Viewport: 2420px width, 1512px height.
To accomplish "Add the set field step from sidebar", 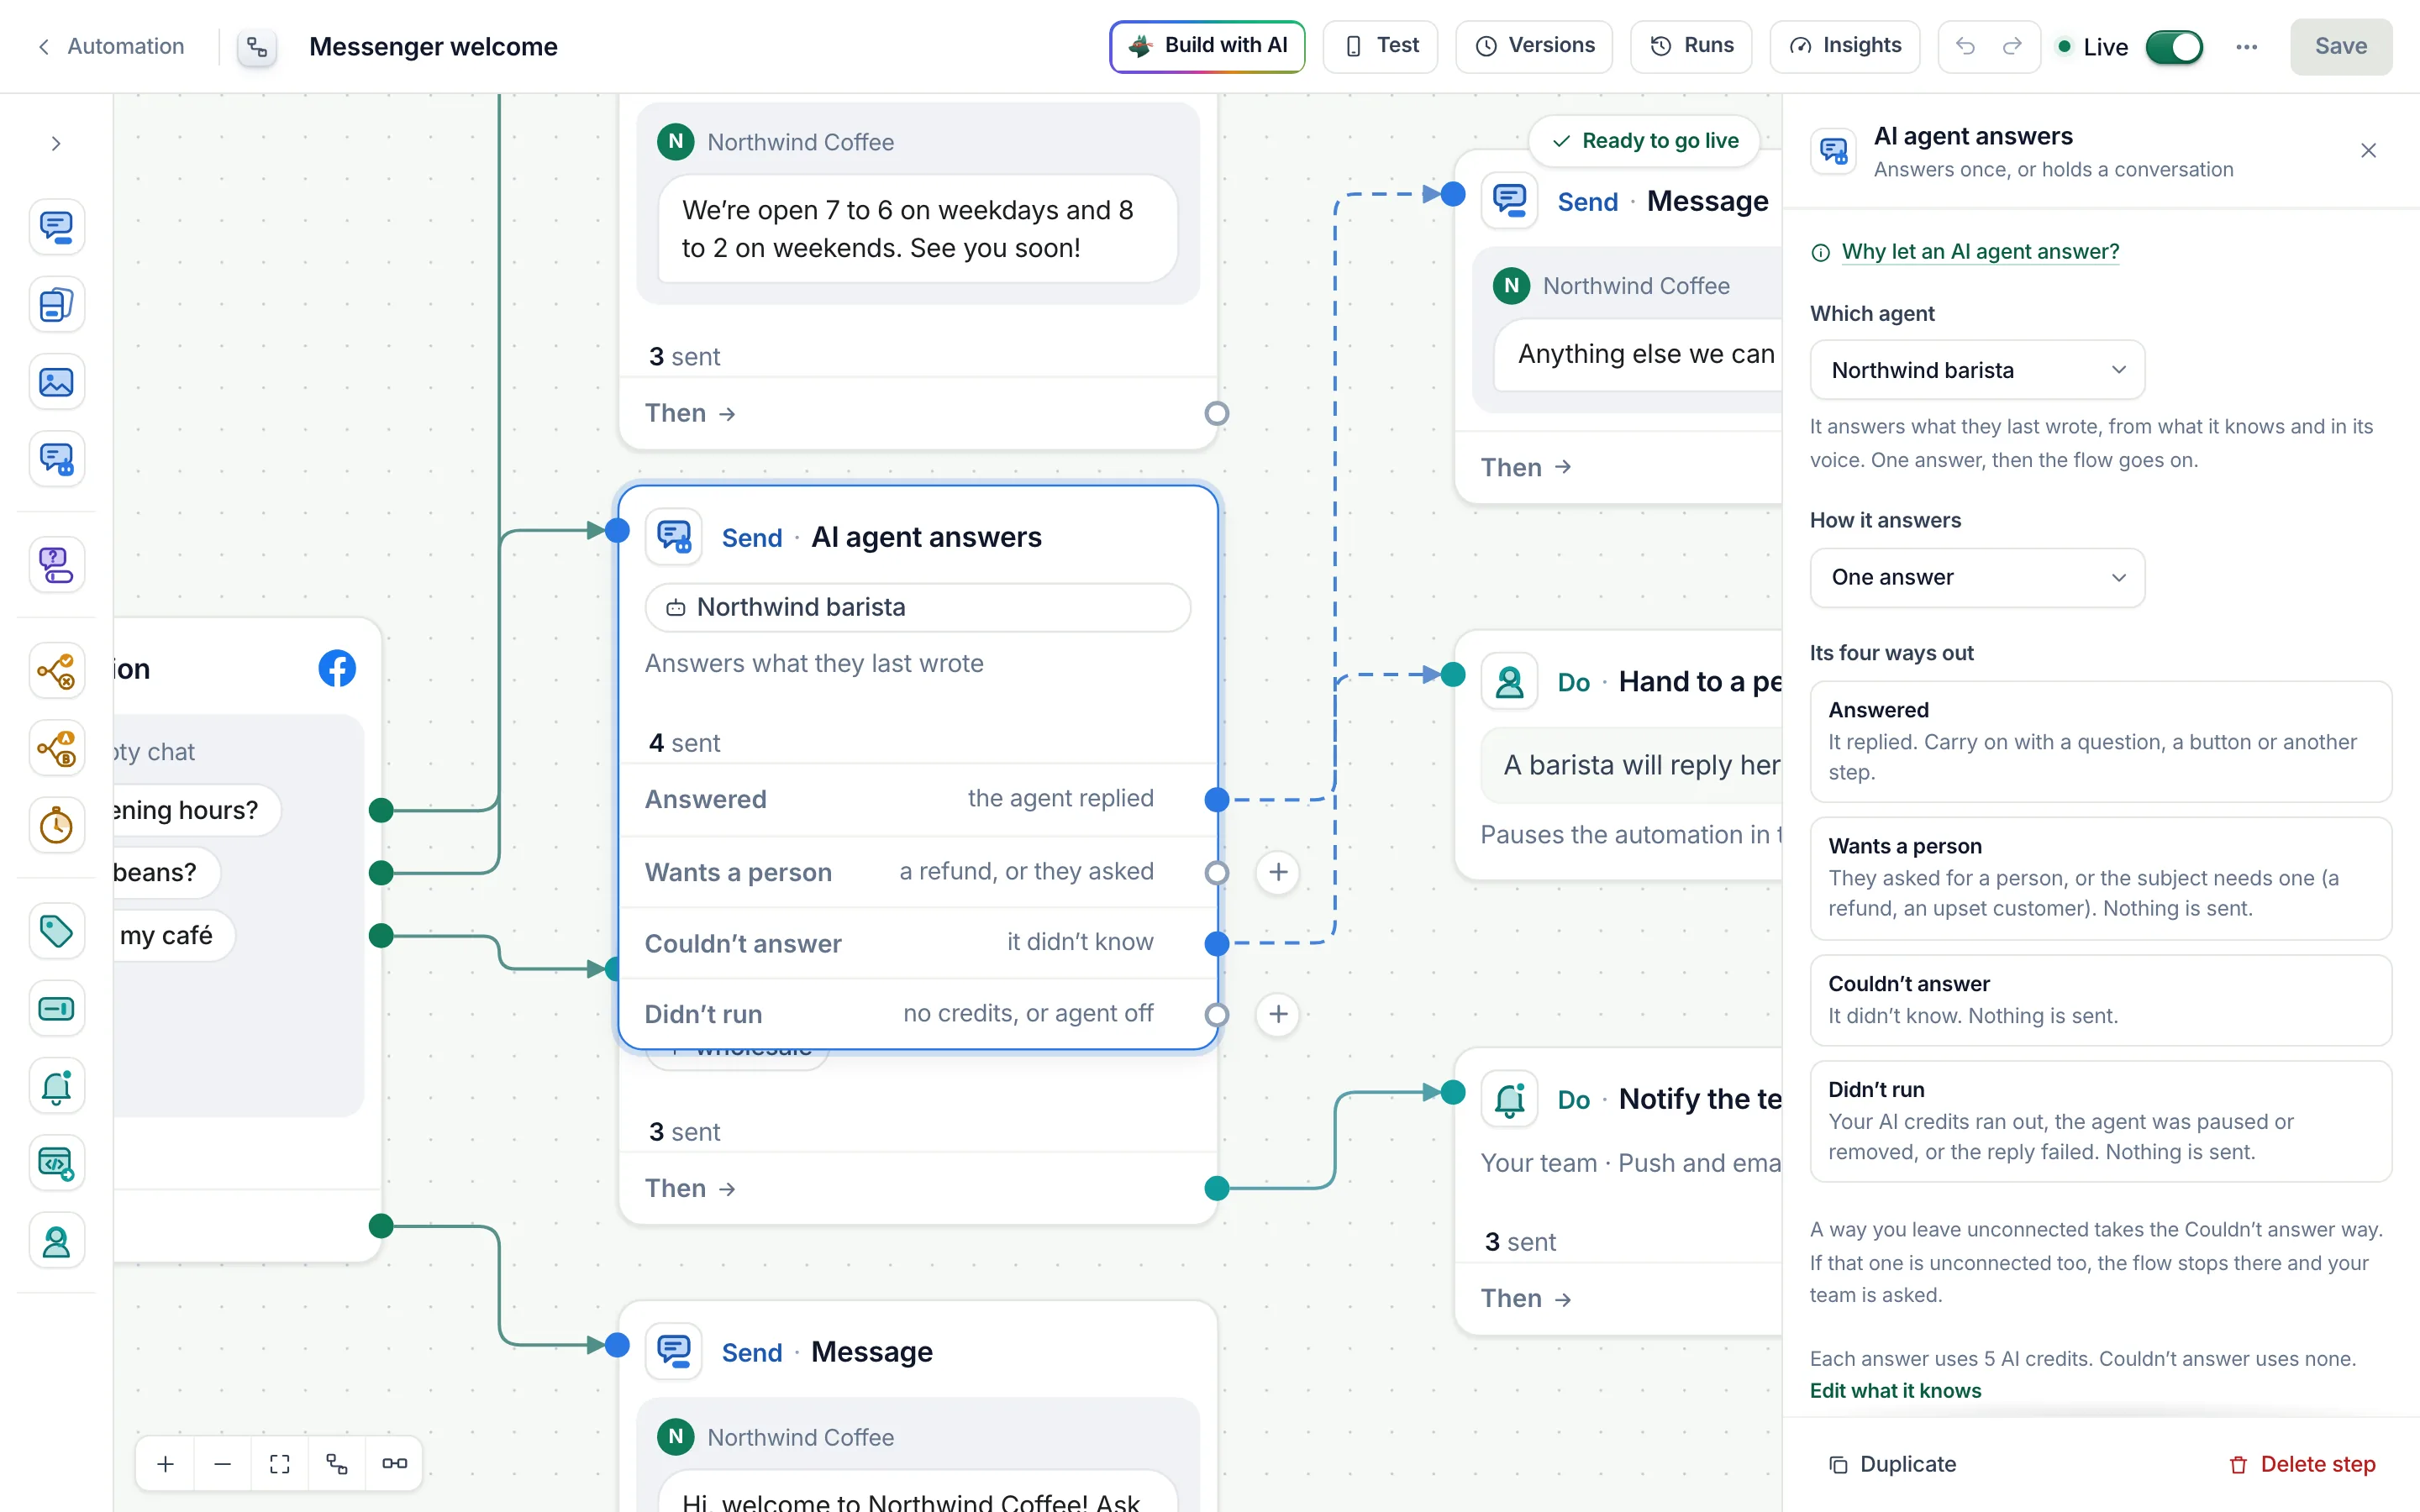I will (x=56, y=1009).
